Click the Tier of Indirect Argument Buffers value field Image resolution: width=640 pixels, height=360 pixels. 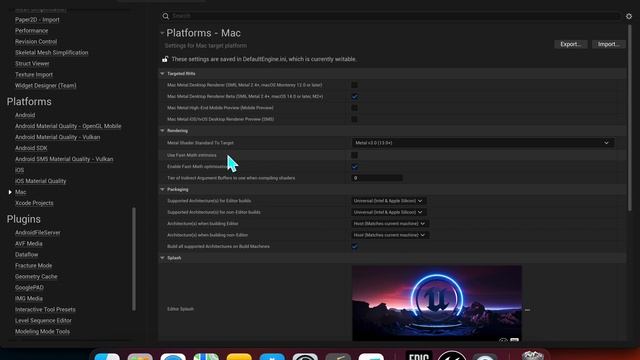[x=377, y=178]
